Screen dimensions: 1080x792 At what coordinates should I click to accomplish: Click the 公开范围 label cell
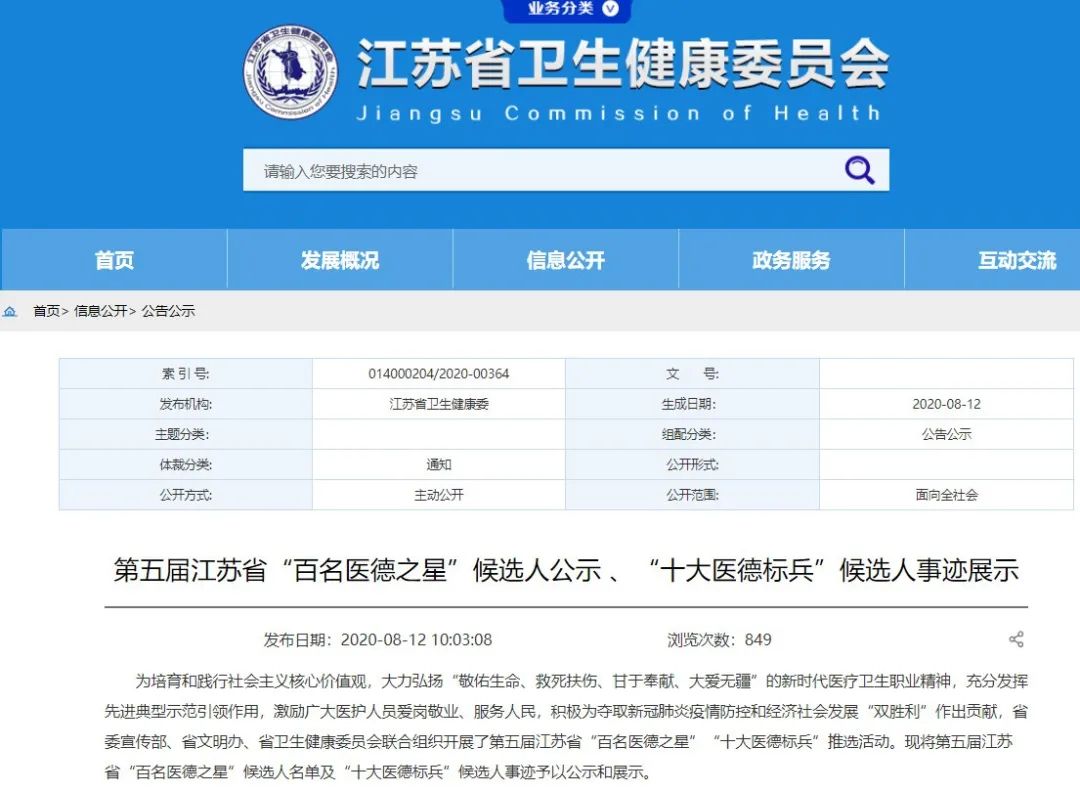(x=692, y=494)
